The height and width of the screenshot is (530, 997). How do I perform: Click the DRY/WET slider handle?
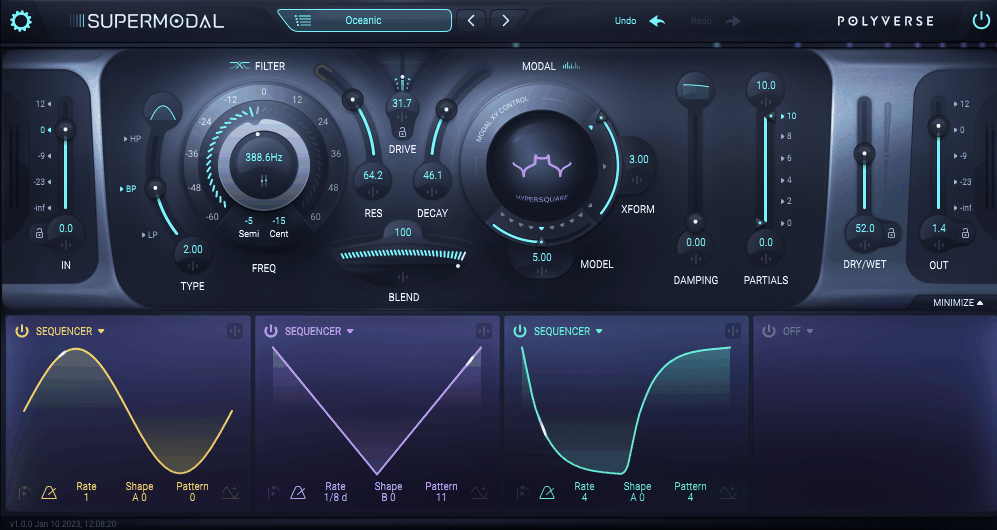tap(864, 154)
